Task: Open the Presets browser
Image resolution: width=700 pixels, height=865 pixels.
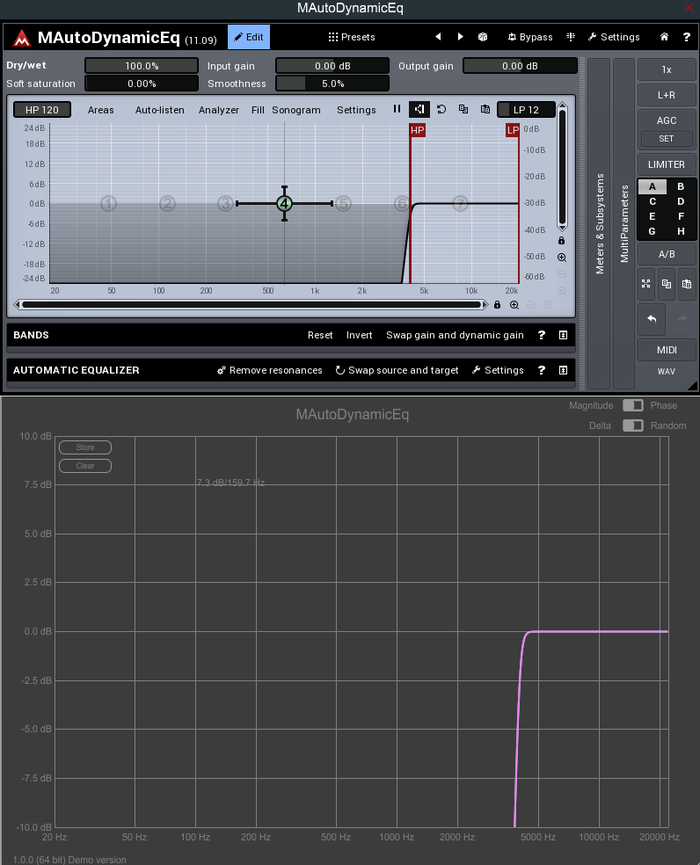Action: [351, 37]
